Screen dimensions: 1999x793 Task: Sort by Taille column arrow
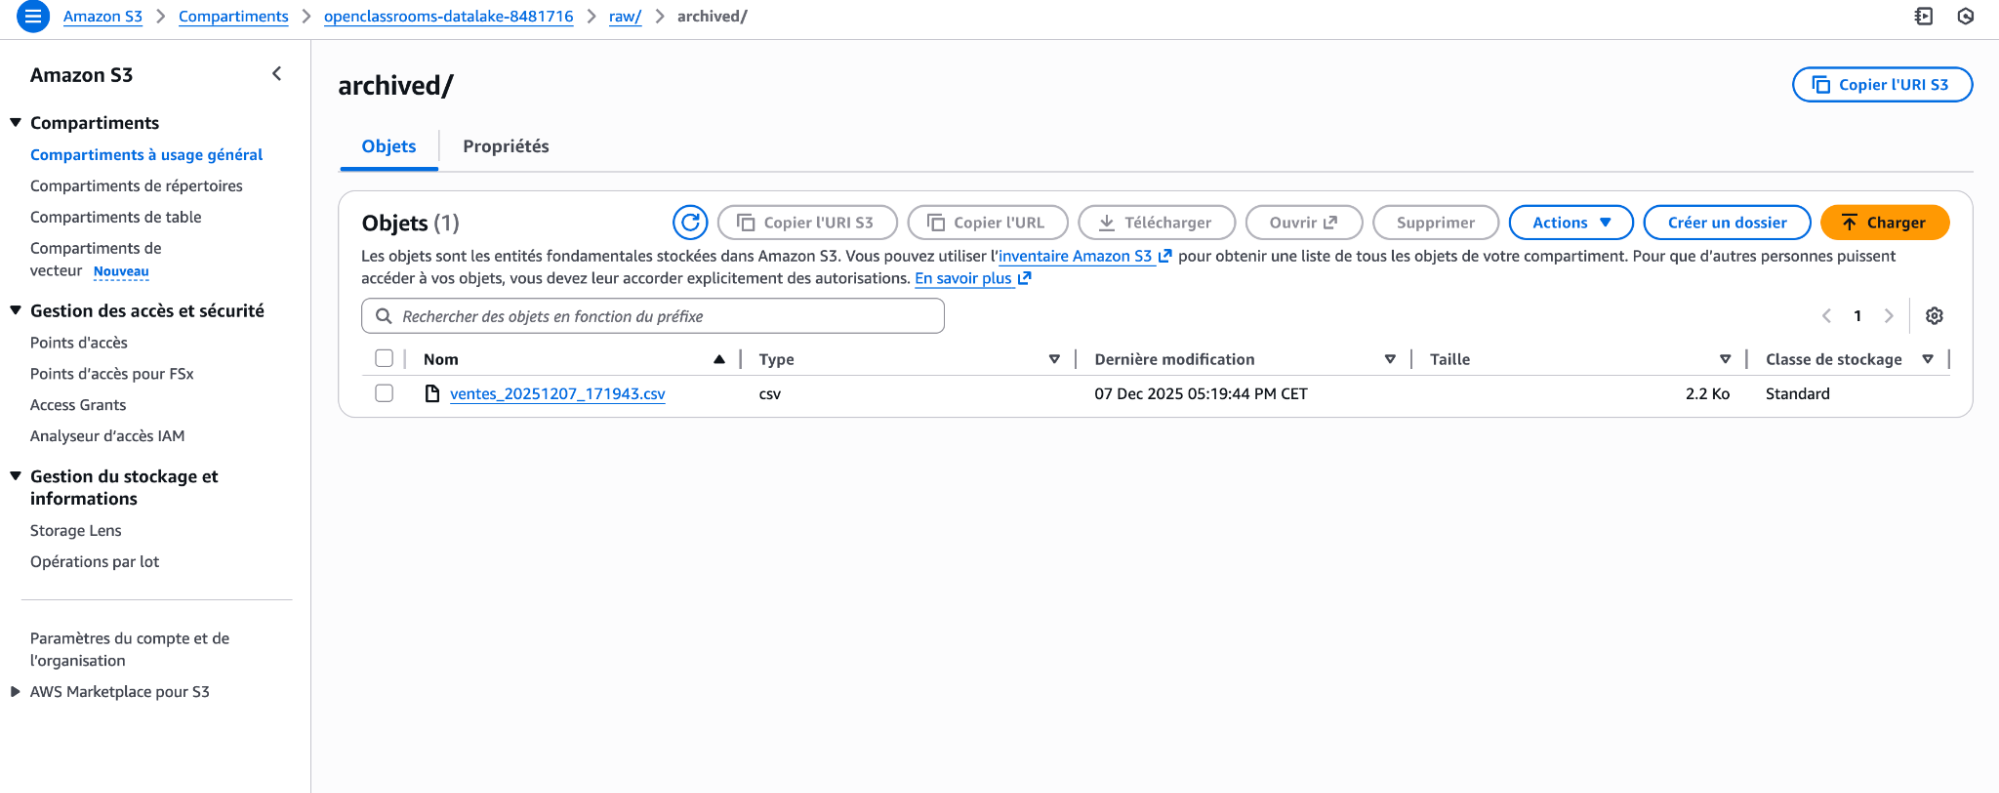(x=1725, y=359)
